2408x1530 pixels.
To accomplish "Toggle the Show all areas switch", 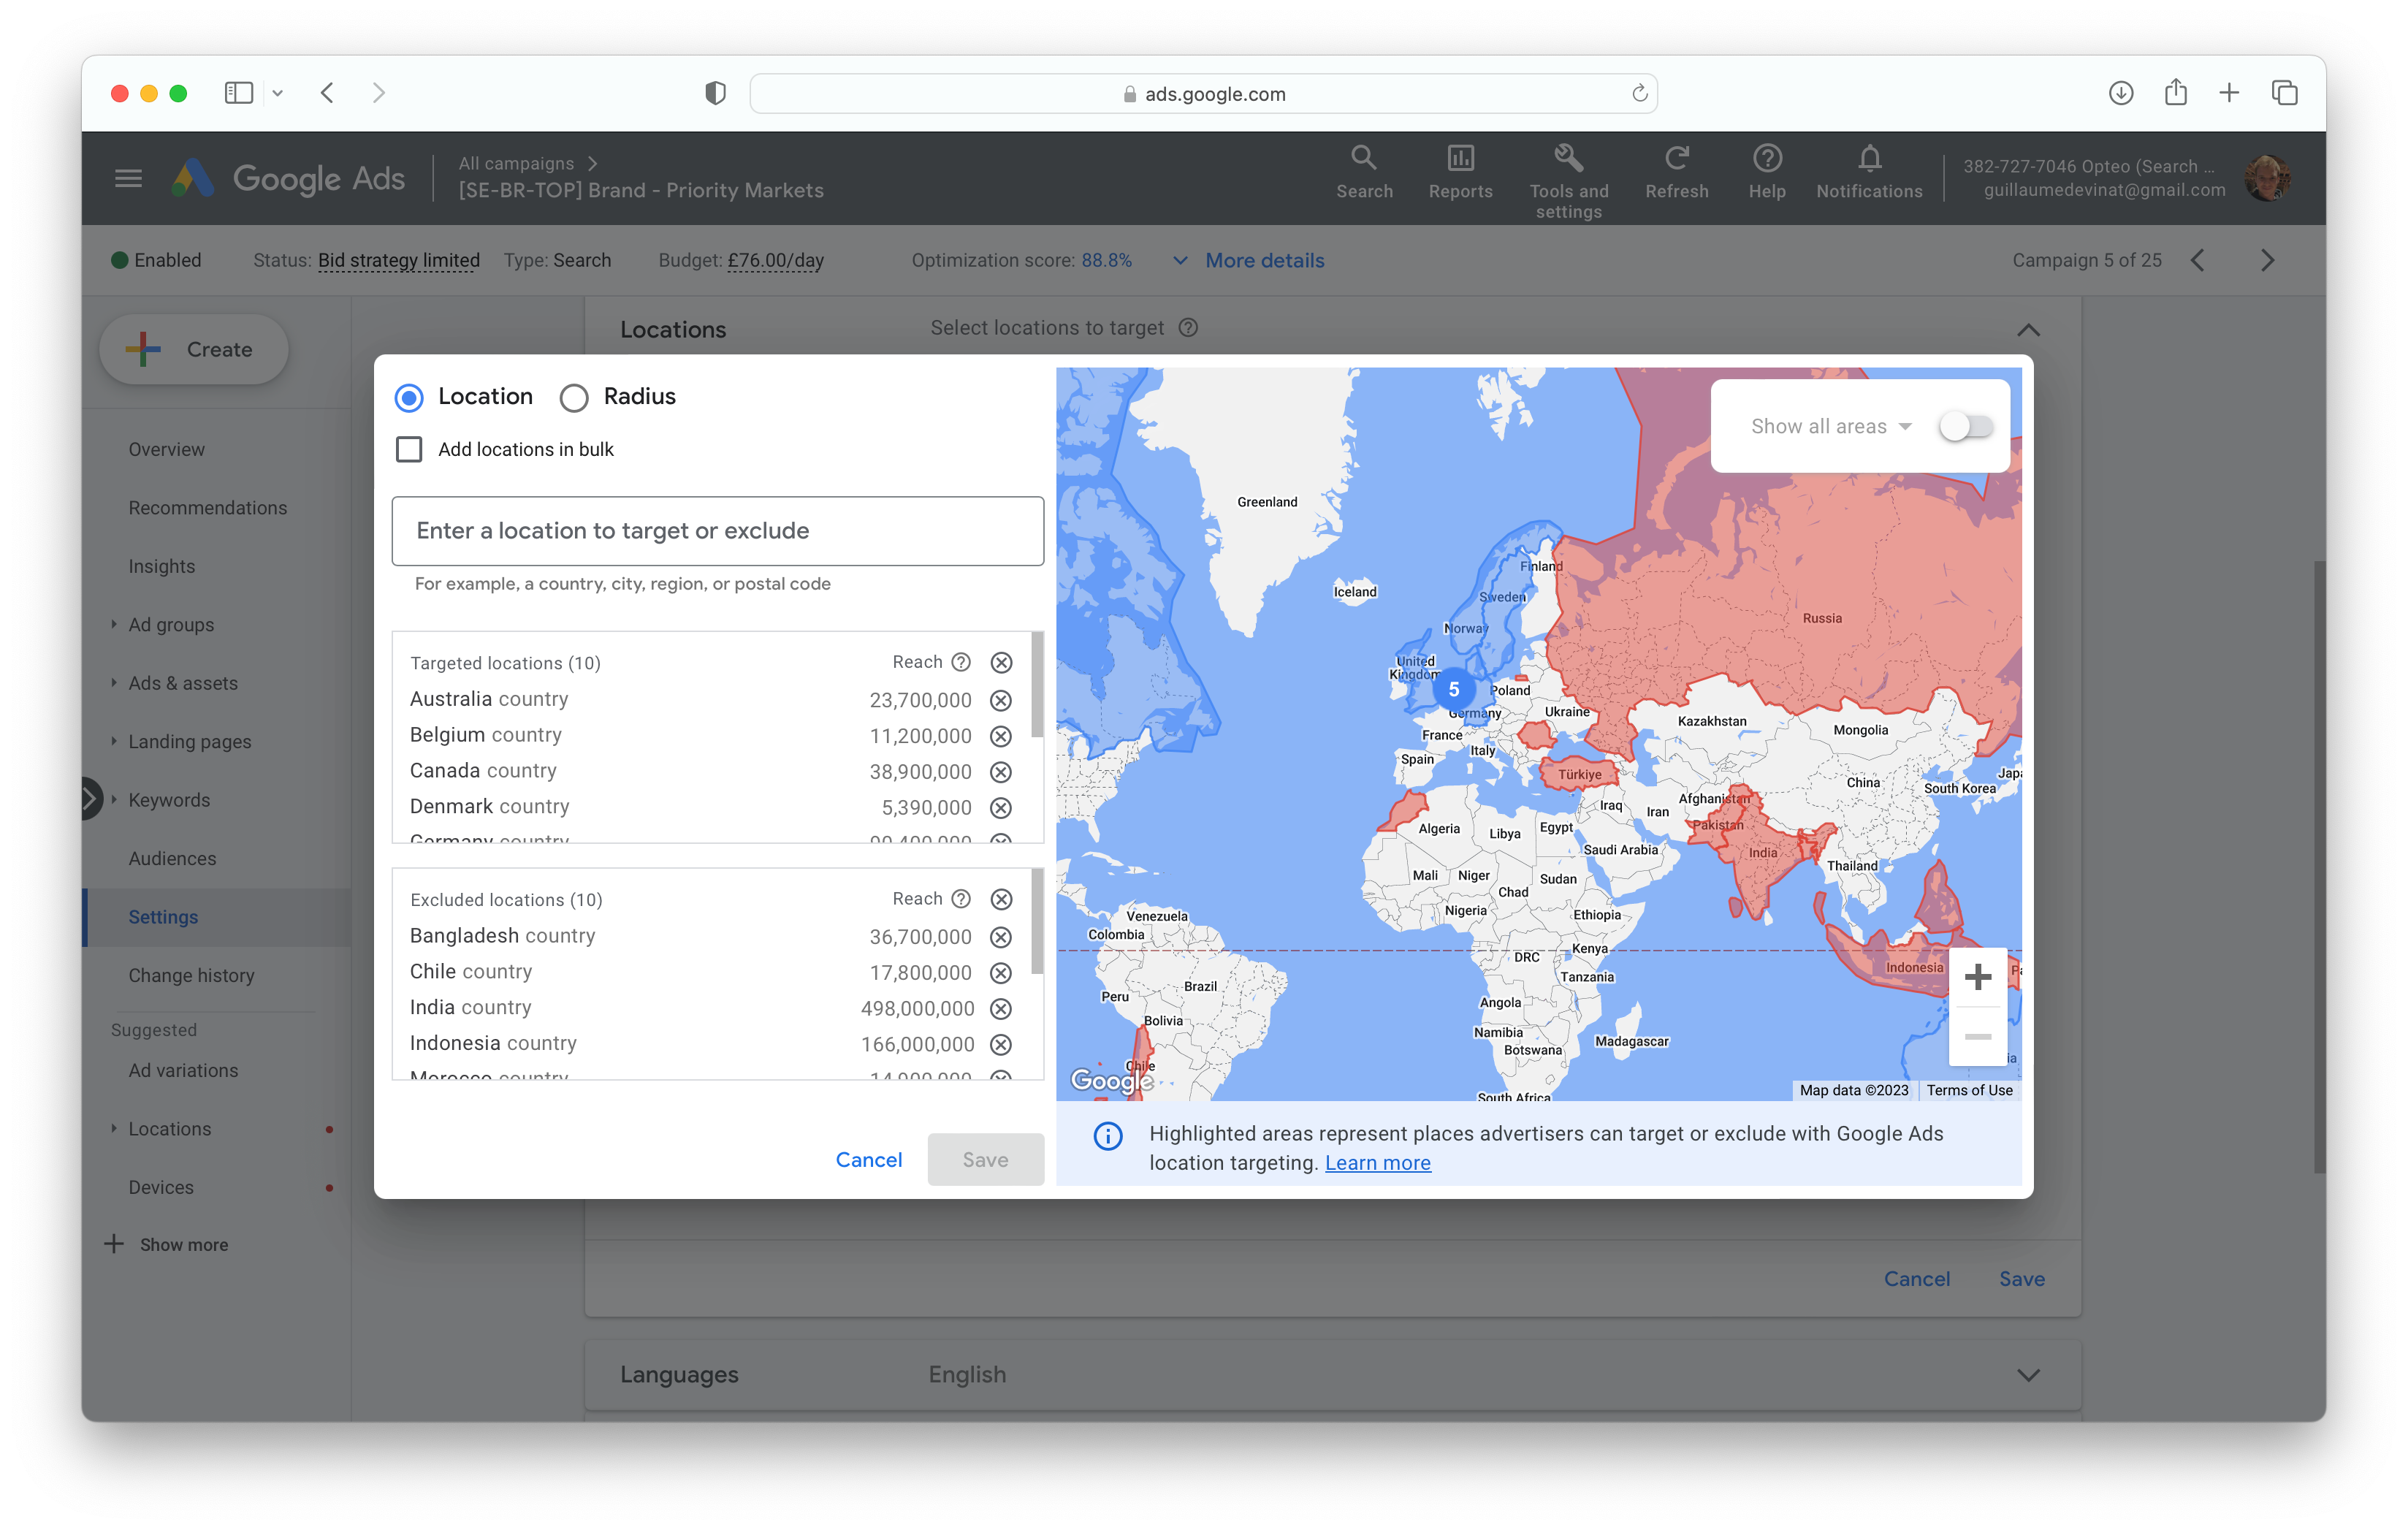I will (1965, 426).
